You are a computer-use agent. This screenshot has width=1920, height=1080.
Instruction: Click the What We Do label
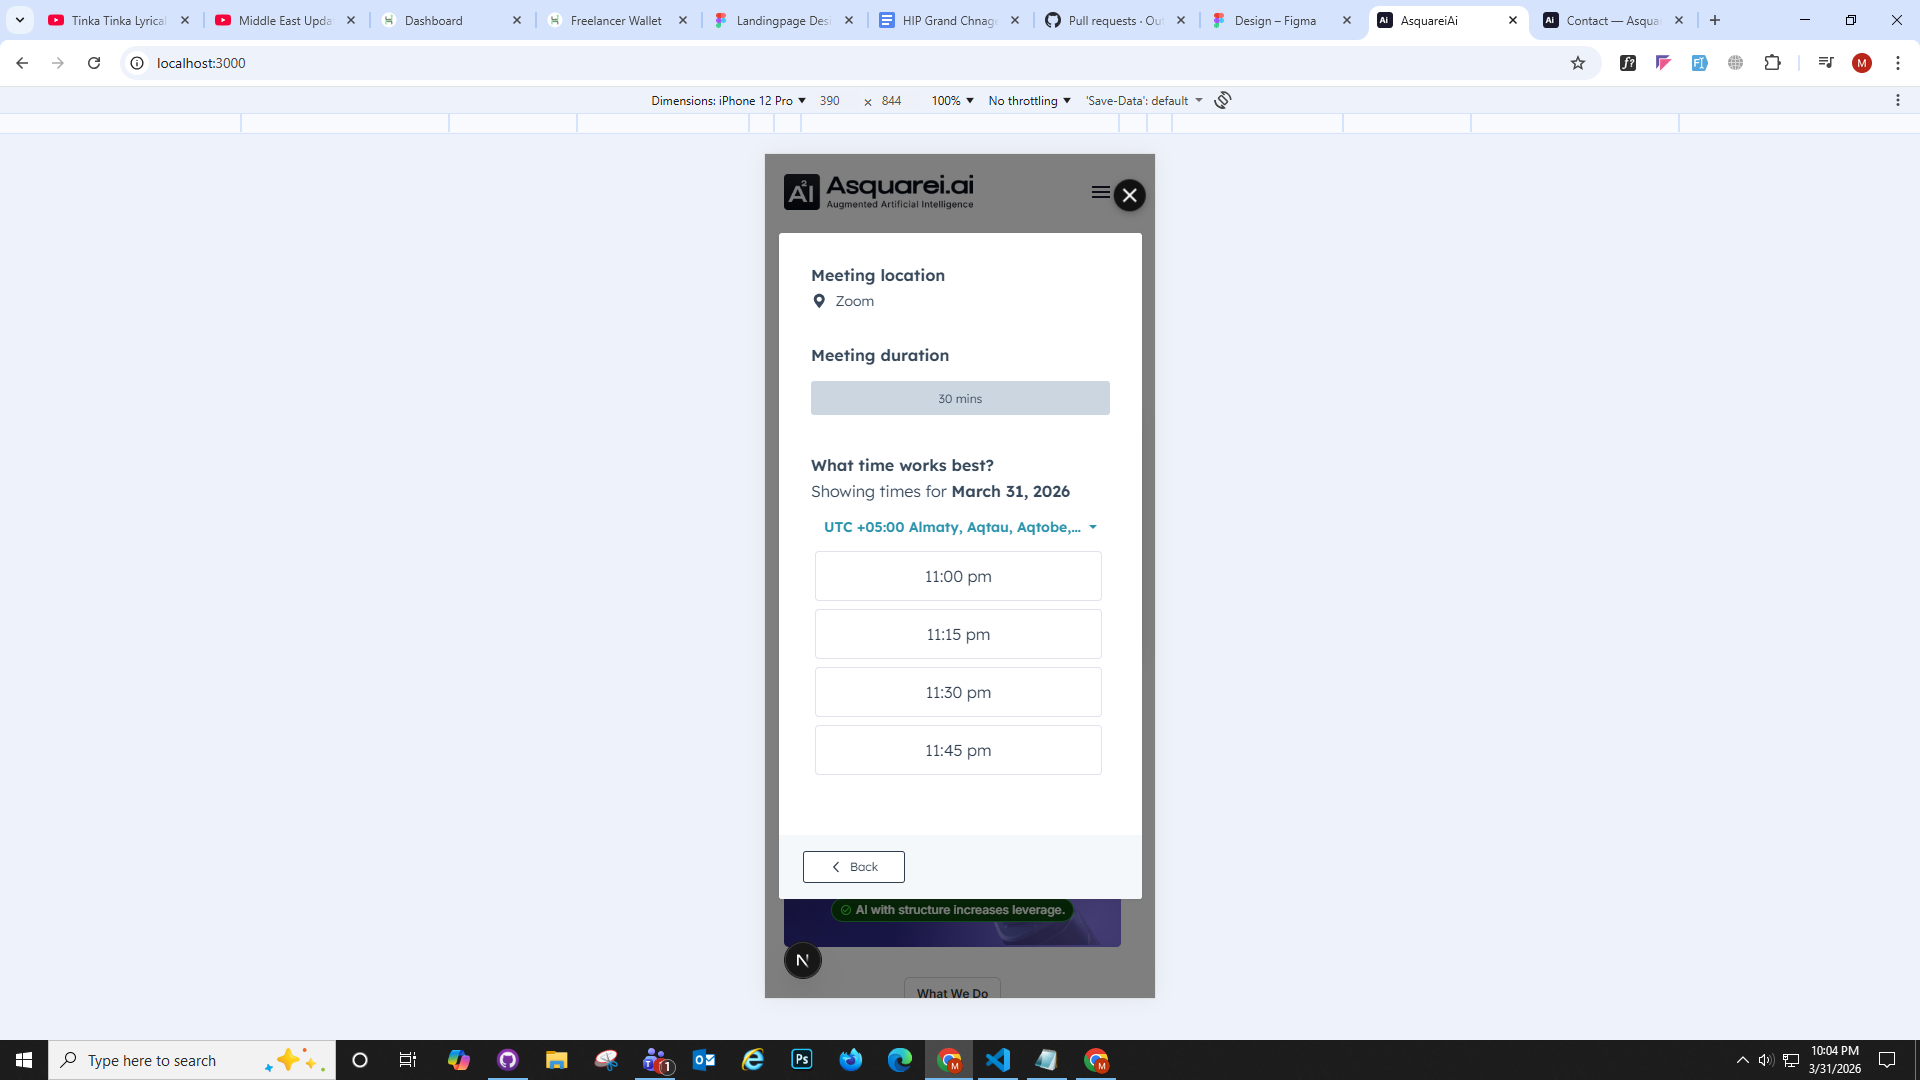(x=952, y=992)
